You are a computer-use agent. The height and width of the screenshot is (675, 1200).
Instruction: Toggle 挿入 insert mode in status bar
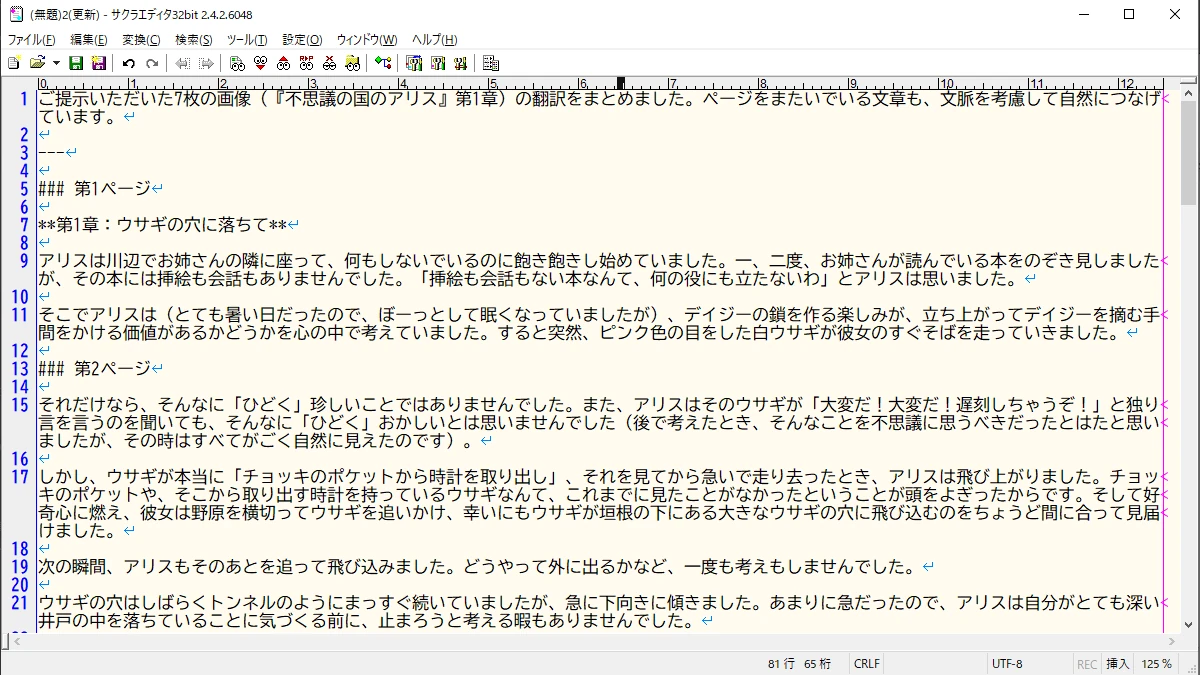click(1117, 664)
